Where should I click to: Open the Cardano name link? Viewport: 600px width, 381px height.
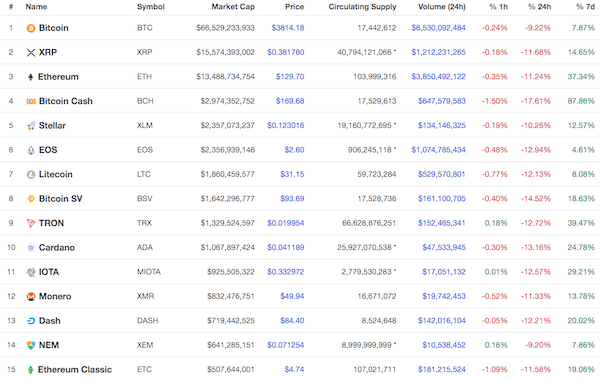pos(57,247)
